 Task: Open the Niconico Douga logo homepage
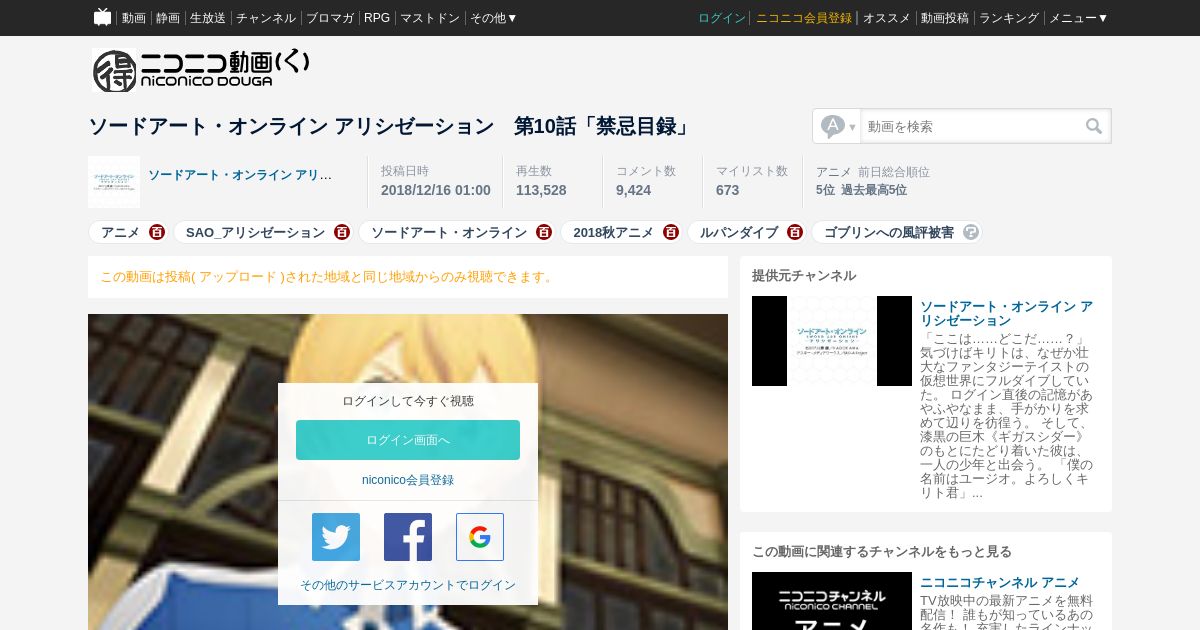point(202,70)
